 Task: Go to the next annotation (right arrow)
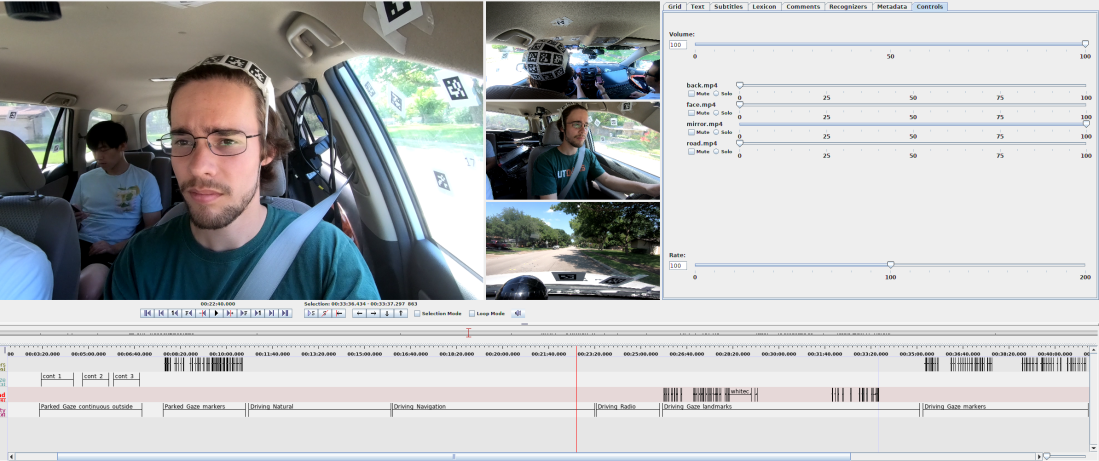pos(374,313)
